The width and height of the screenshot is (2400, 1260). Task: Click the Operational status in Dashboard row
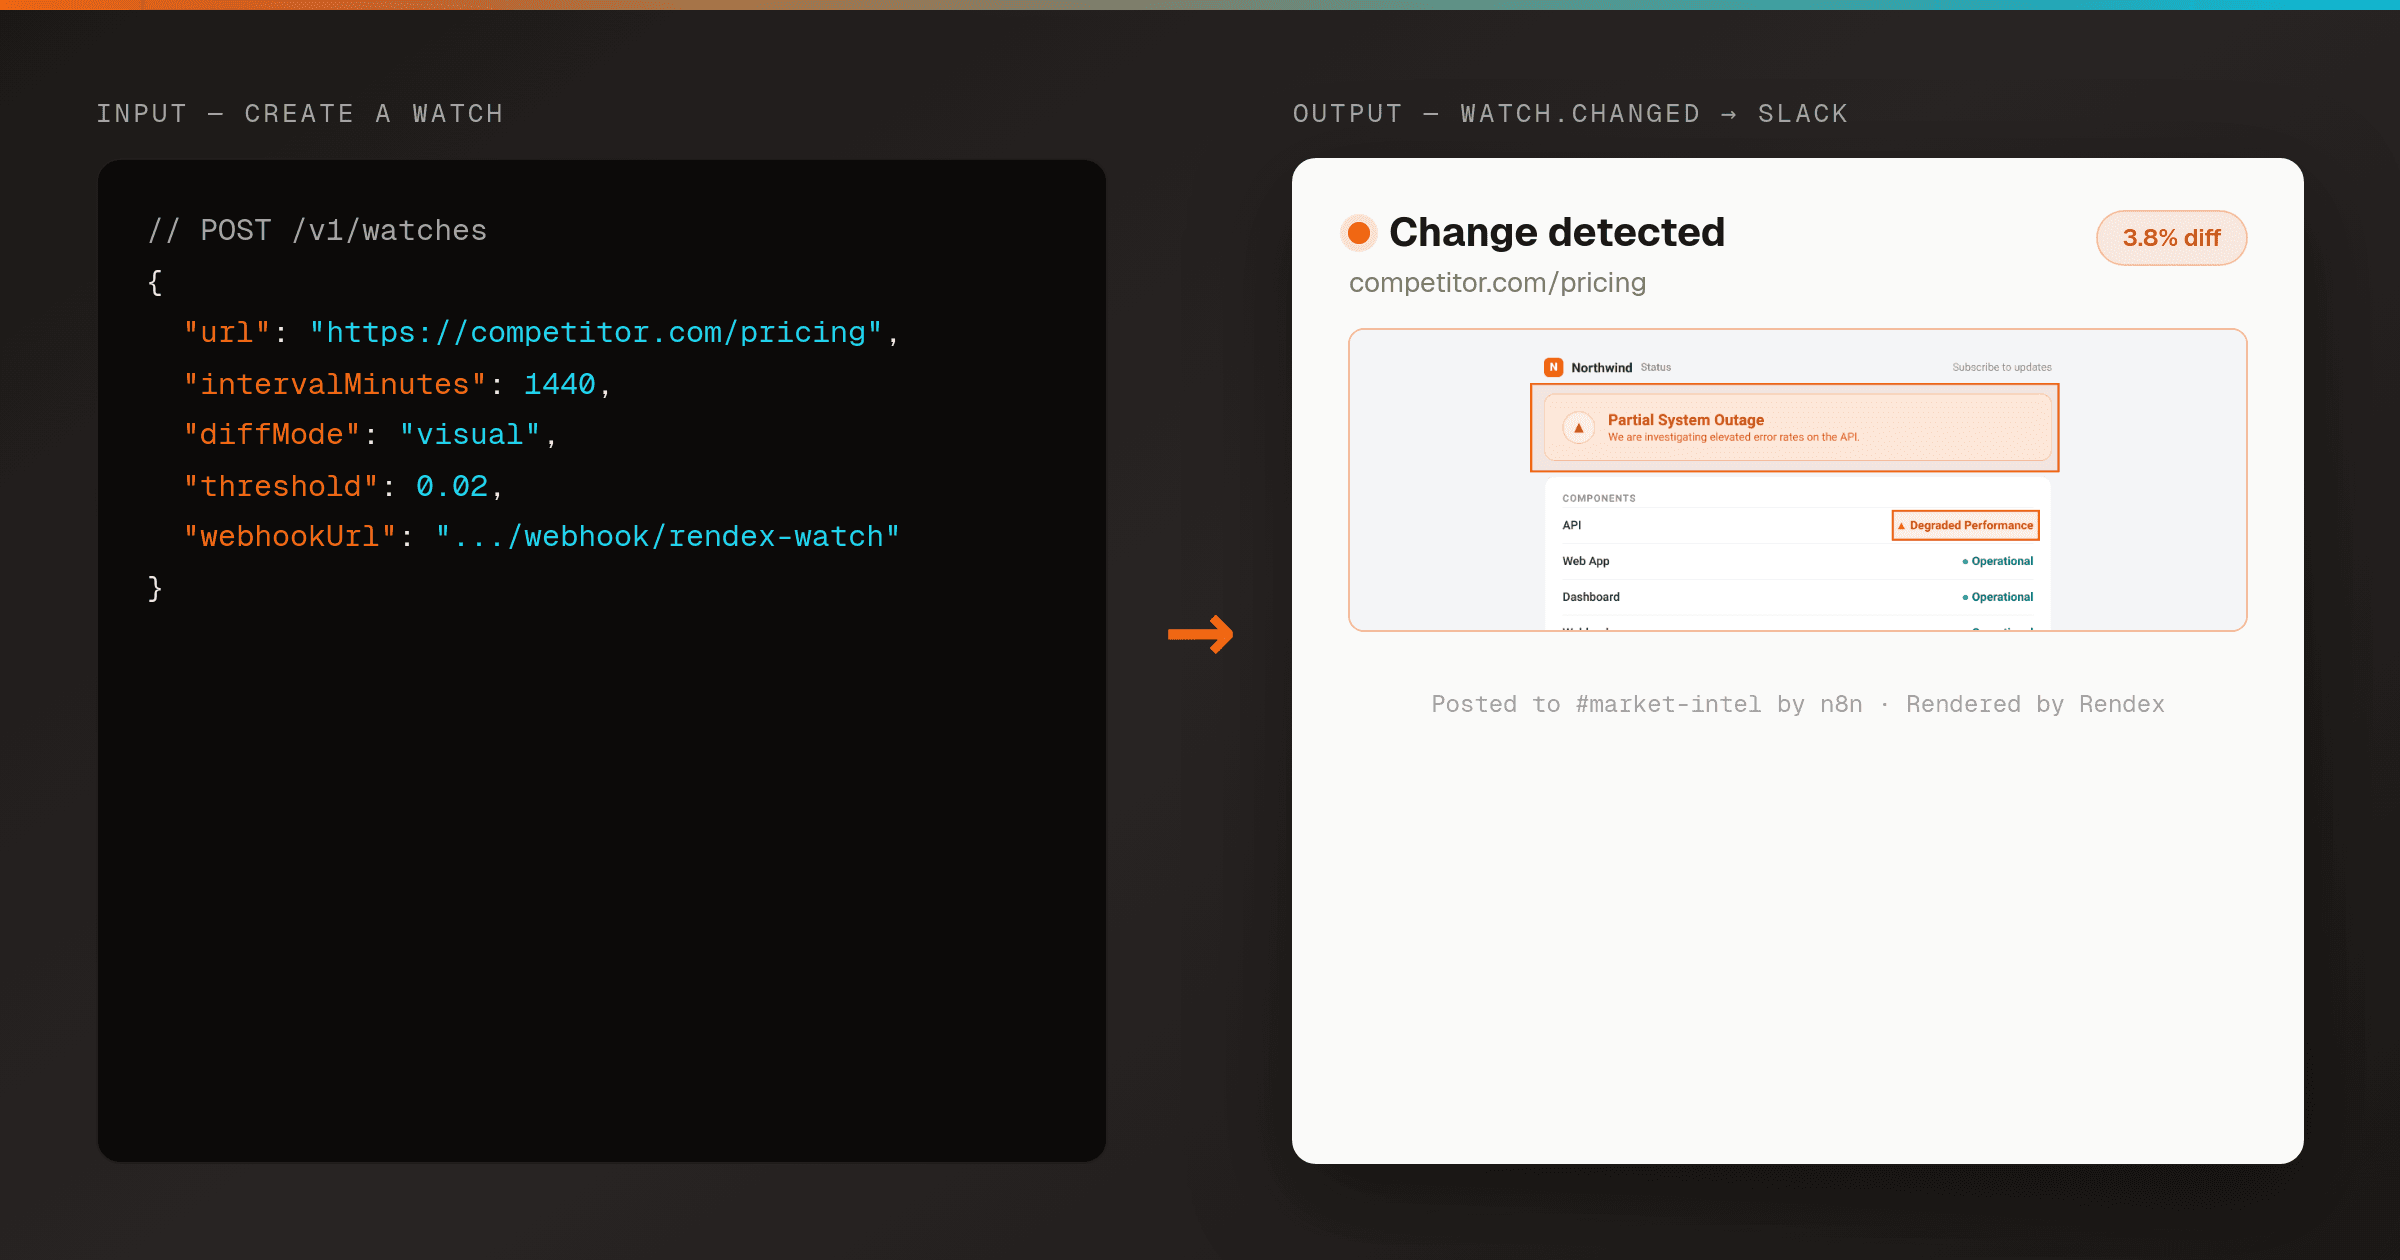click(x=1997, y=597)
